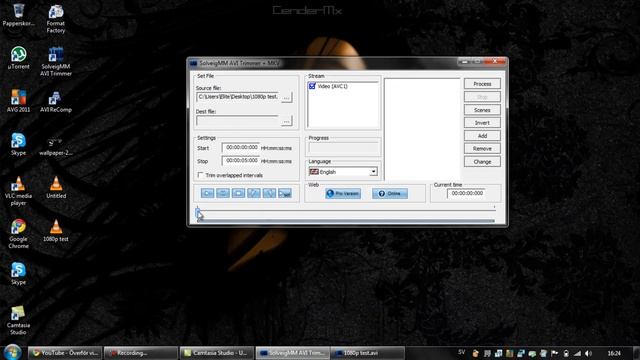Select AVI ReComp desktop icon

56,101
